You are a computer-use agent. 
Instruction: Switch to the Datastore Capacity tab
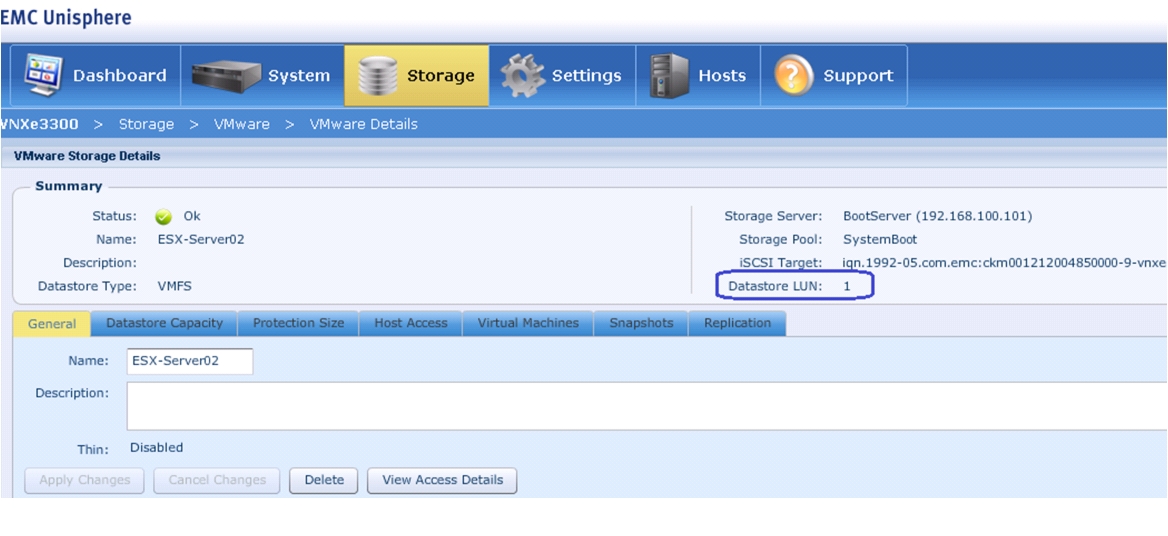(x=165, y=323)
